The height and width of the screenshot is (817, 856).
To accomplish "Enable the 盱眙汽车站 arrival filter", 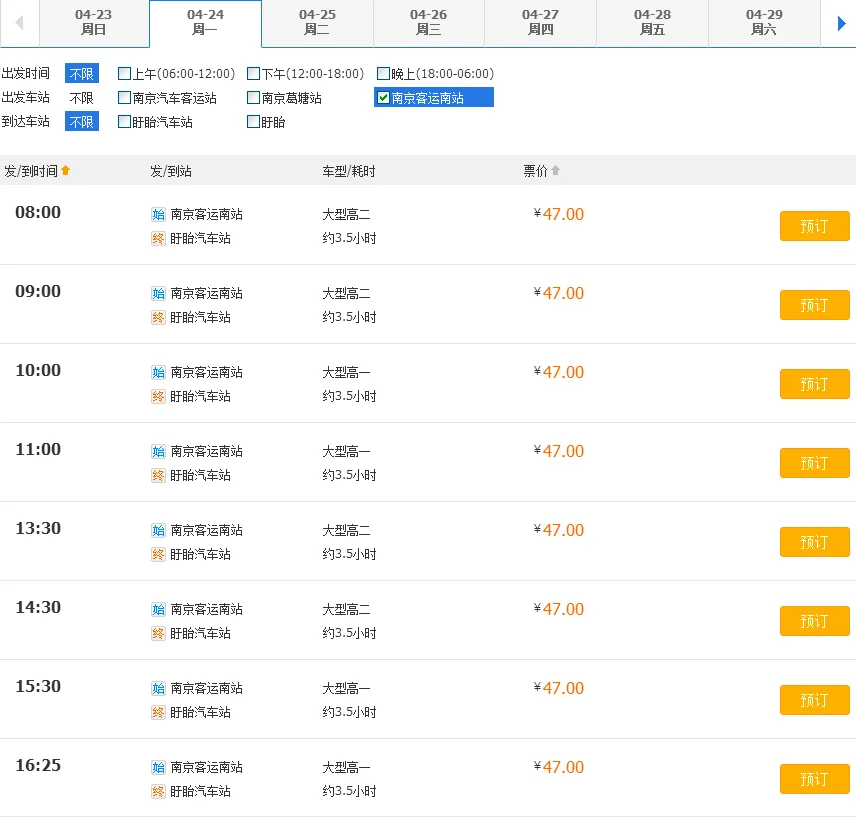I will pyautogui.click(x=124, y=122).
